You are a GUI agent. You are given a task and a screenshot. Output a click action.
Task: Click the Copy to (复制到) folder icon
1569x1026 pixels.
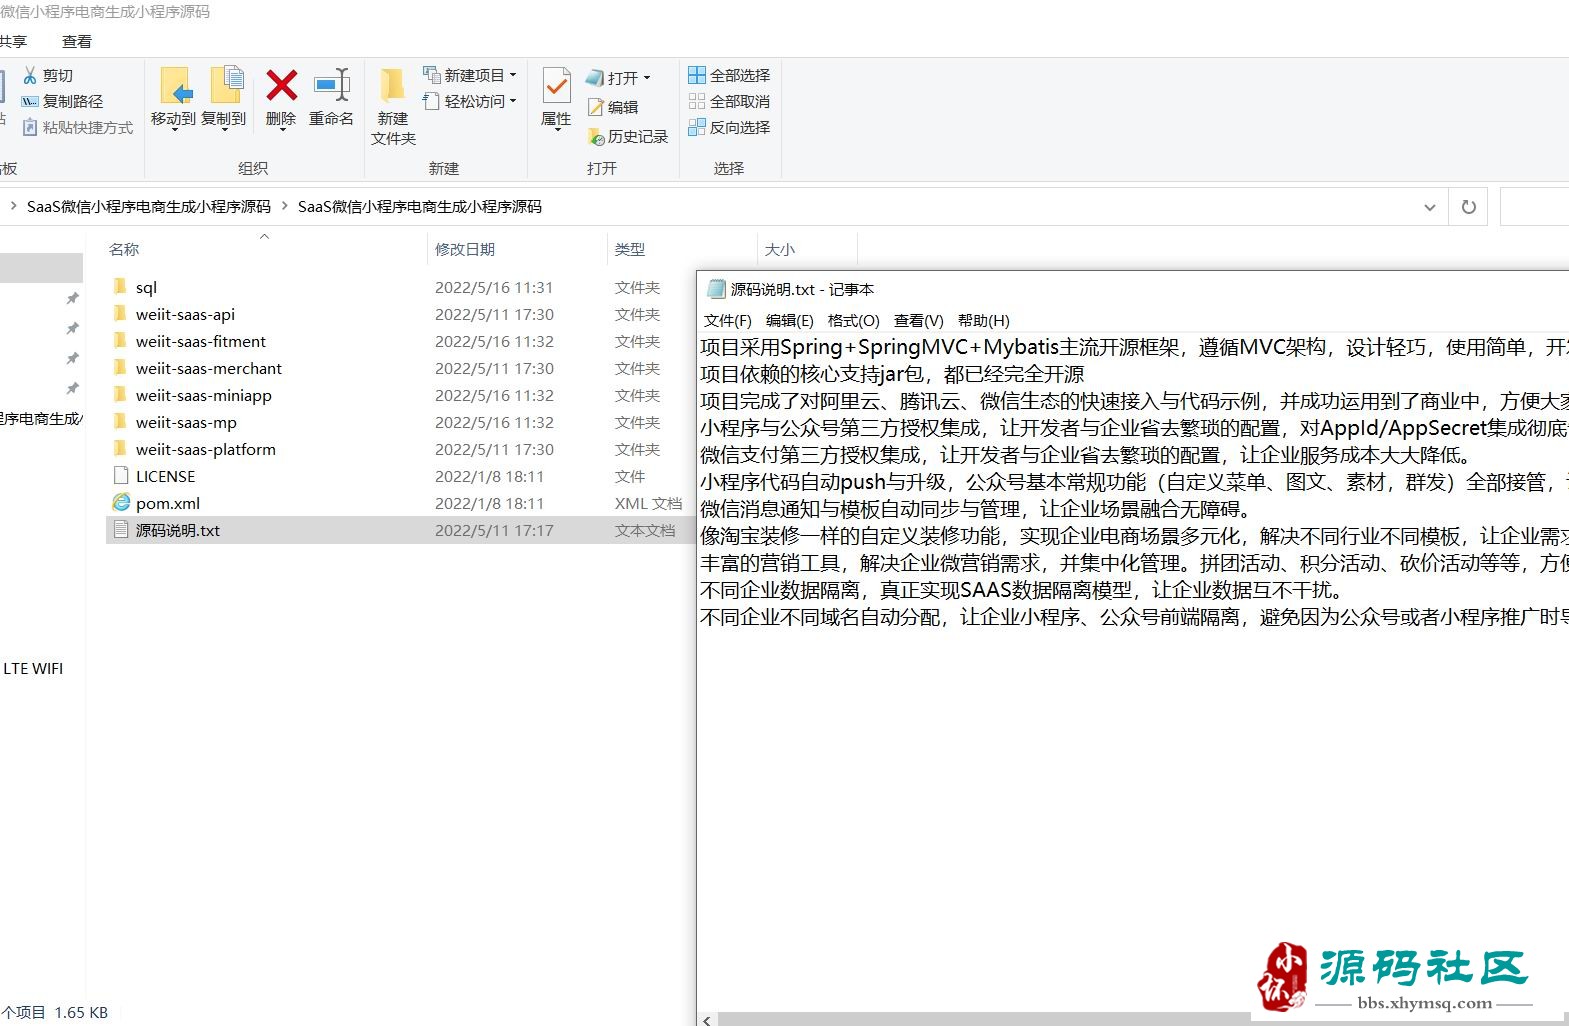226,85
